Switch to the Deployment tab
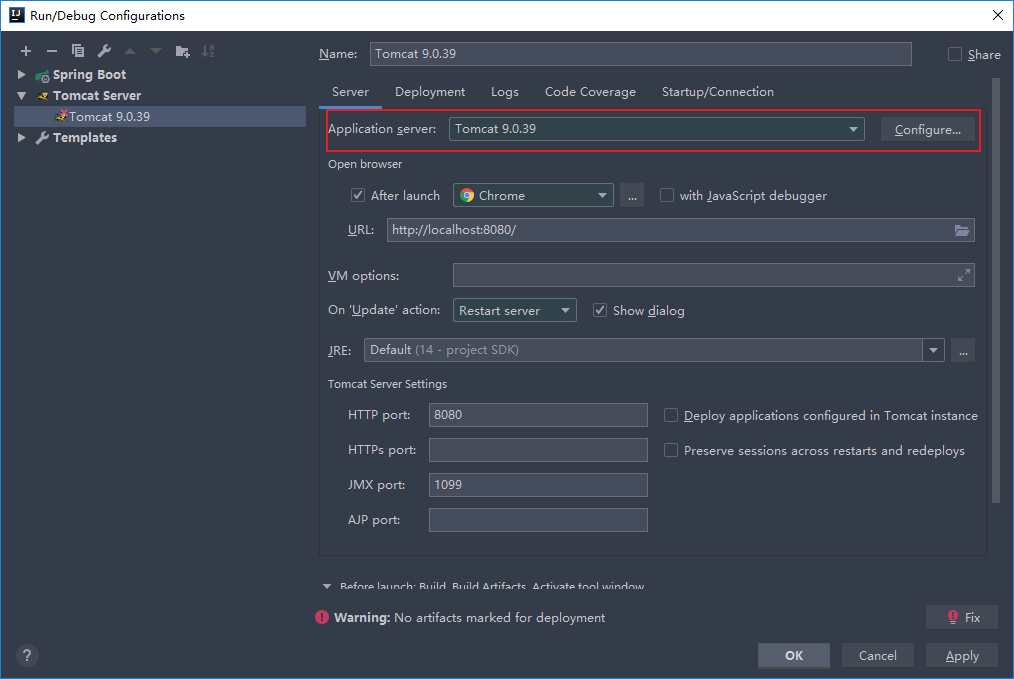The image size is (1014, 679). [430, 92]
